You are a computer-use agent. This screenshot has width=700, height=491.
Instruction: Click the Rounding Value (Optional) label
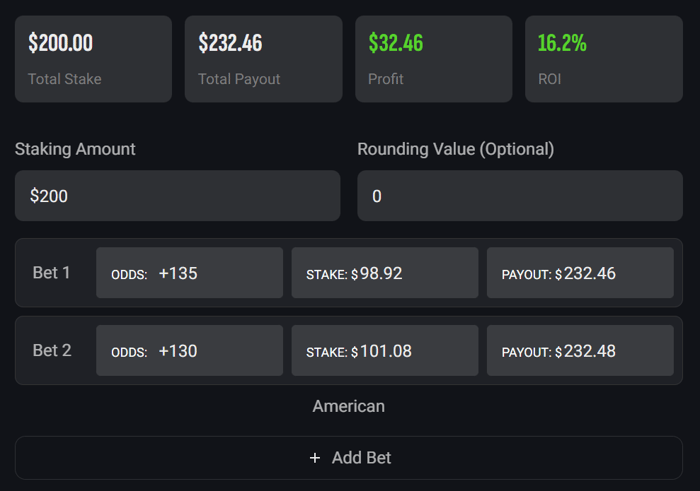pos(455,149)
